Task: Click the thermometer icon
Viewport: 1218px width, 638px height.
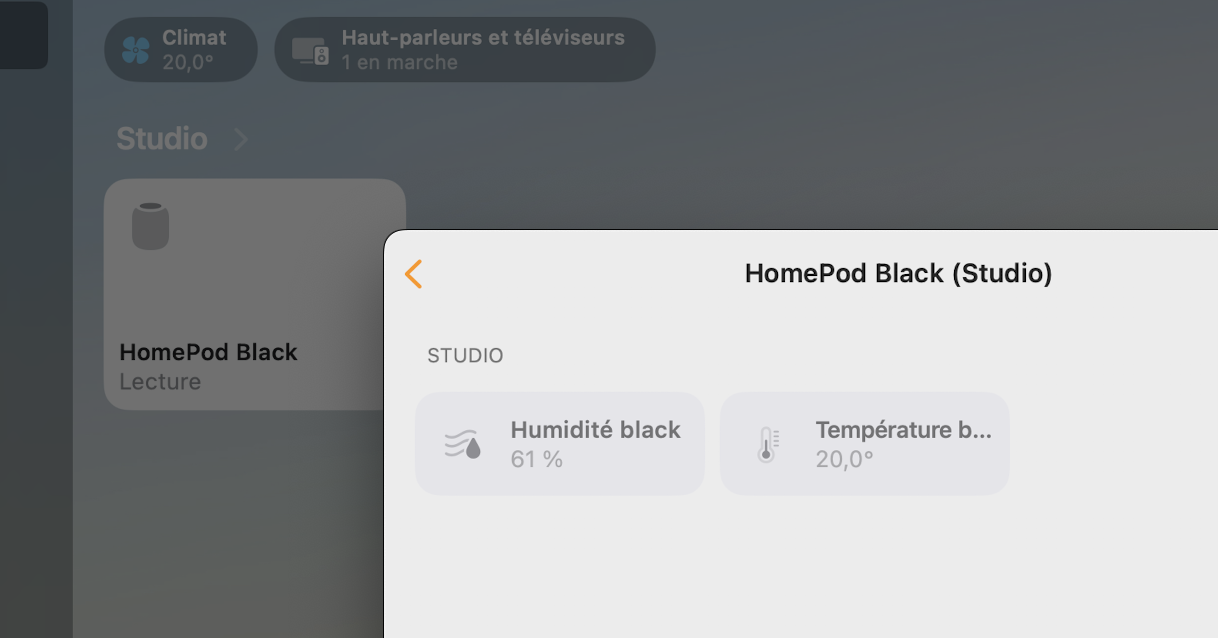Action: click(768, 444)
